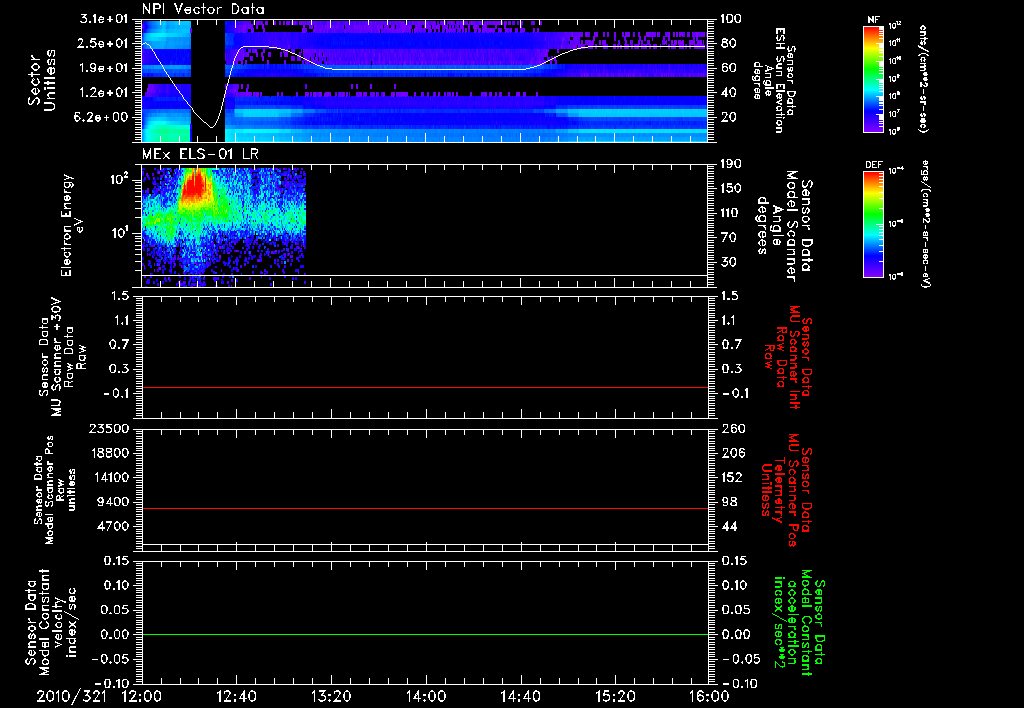The height and width of the screenshot is (708, 1024).
Task: Click the red 'MU Scanner Pos Telemetry' label
Action: [x=786, y=490]
